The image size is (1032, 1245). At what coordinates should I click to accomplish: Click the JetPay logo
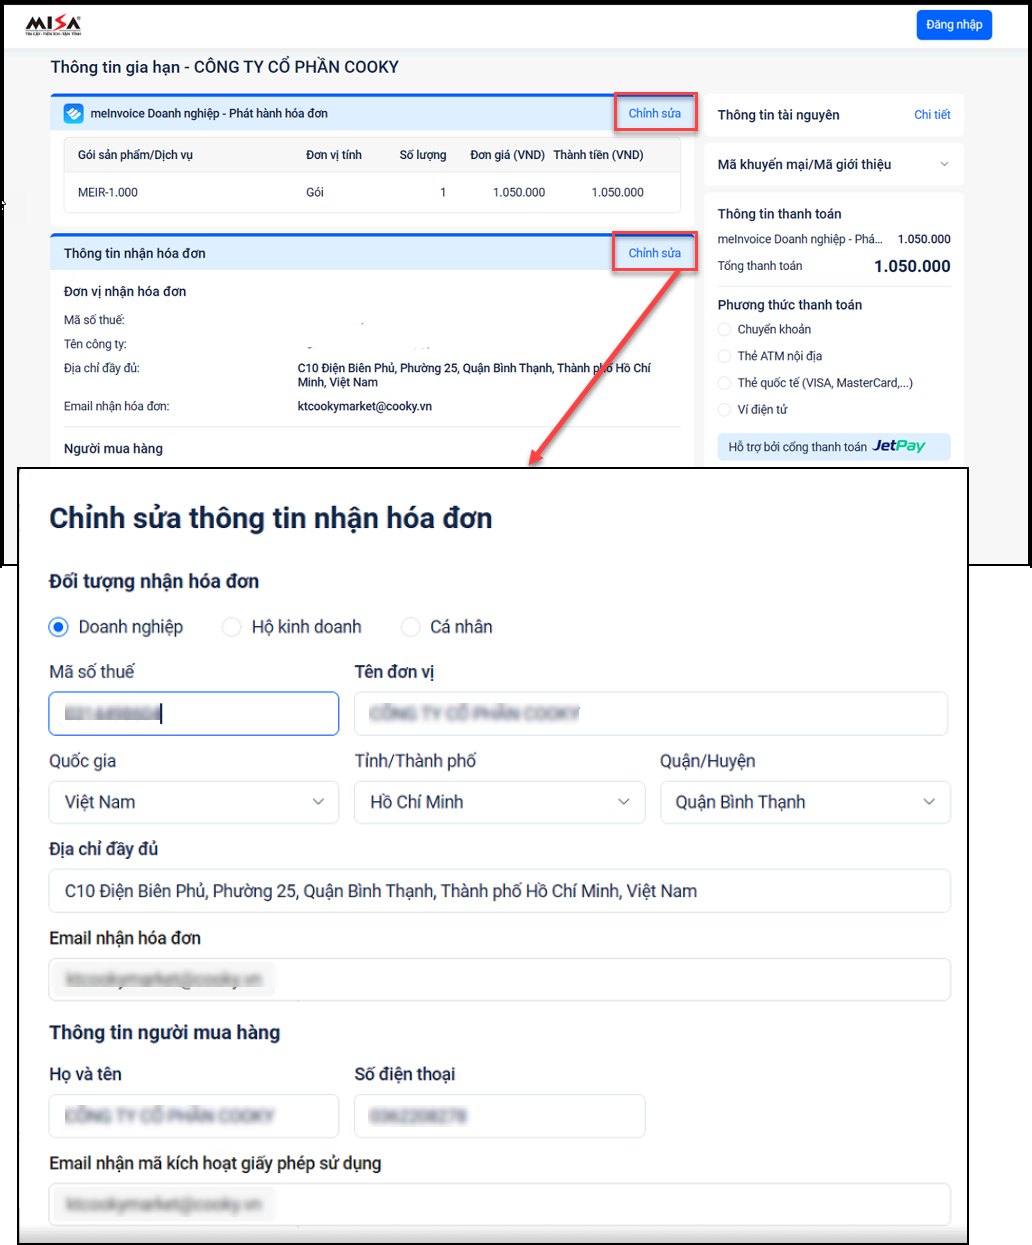click(899, 446)
